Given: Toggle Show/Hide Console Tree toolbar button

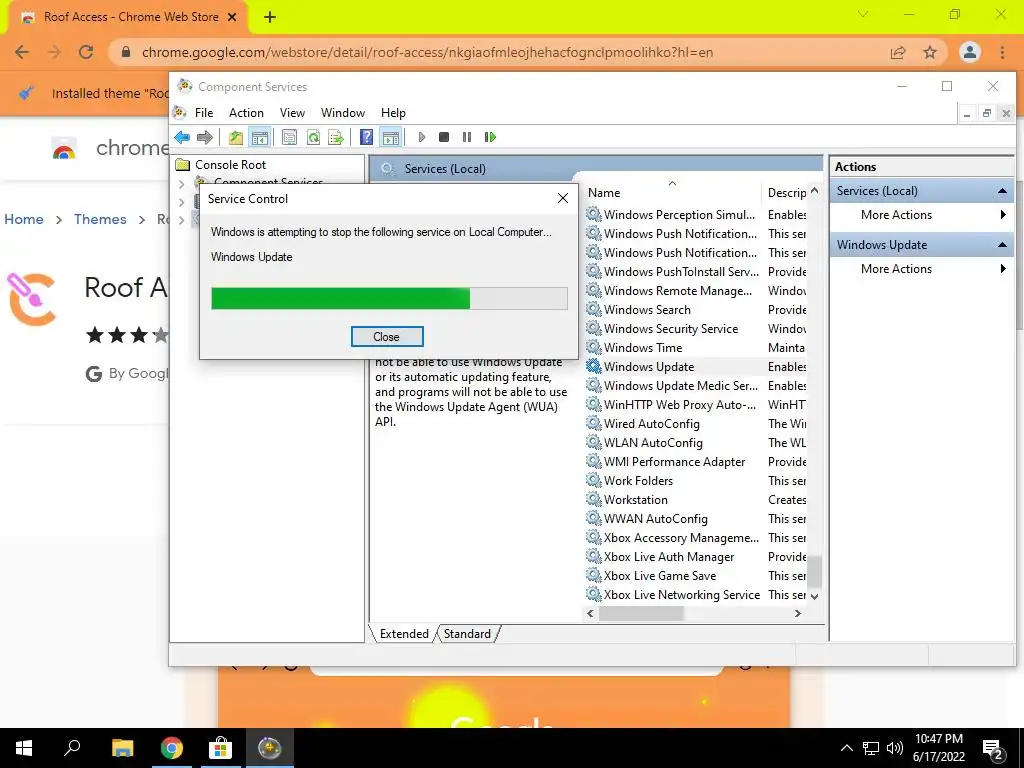Looking at the screenshot, I should [259, 137].
